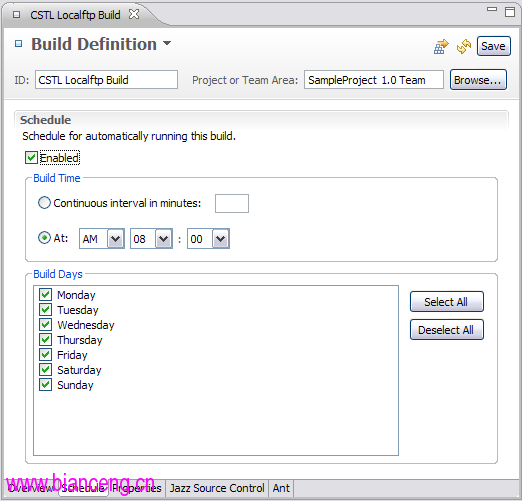Uncheck Friday build day
The height and width of the screenshot is (501, 522).
(x=45, y=354)
